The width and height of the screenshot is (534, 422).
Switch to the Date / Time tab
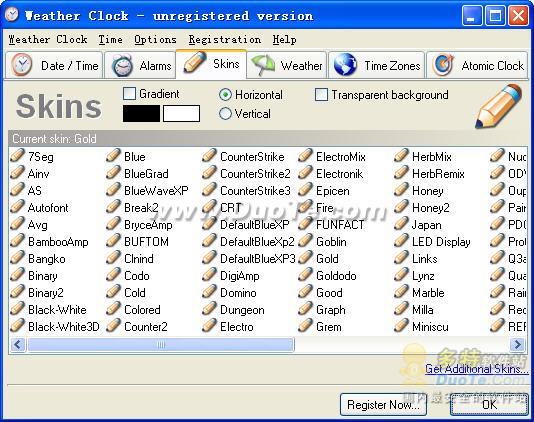[x=54, y=65]
